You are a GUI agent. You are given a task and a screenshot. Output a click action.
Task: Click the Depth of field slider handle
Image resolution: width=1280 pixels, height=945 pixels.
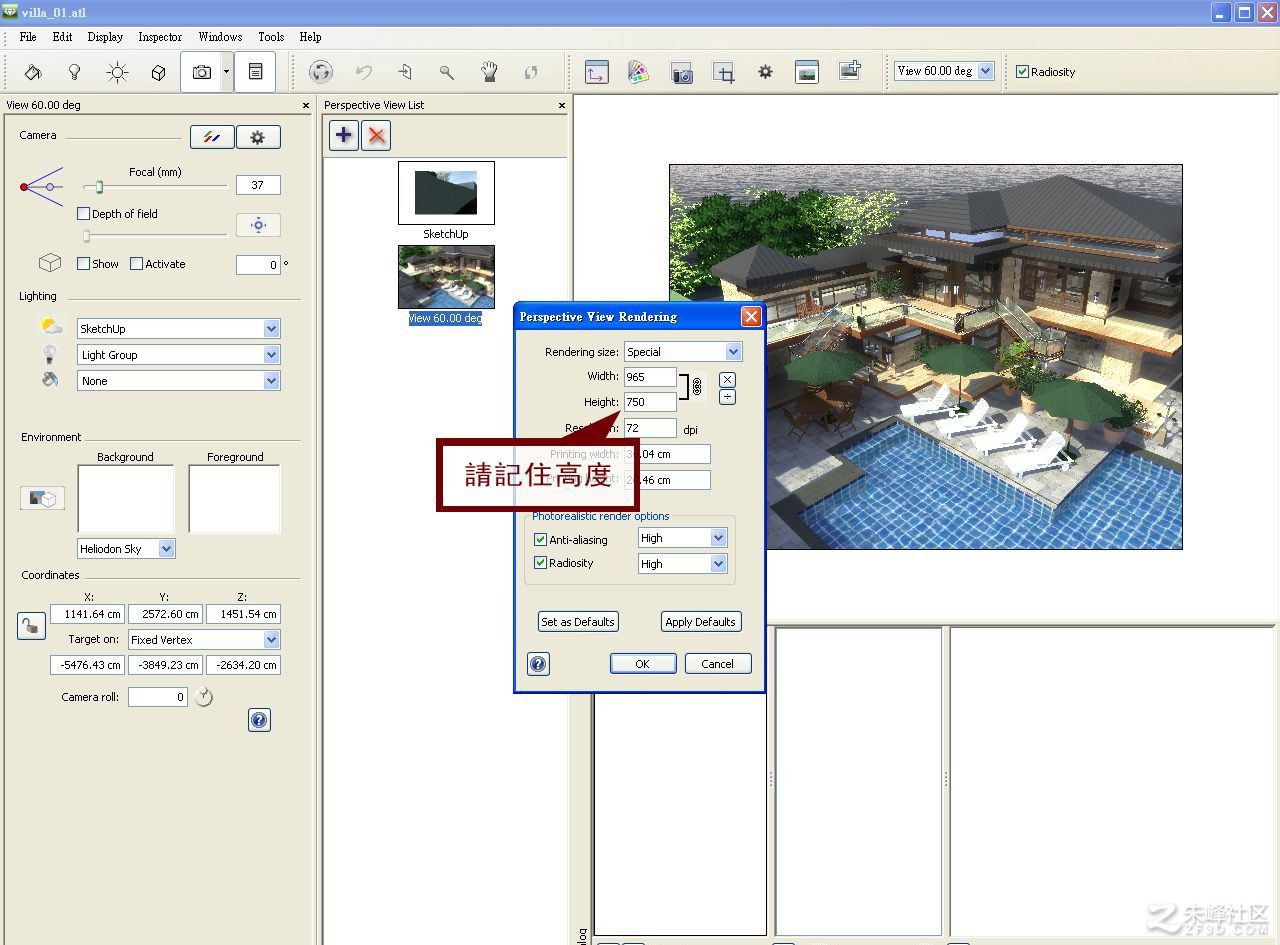coord(86,236)
